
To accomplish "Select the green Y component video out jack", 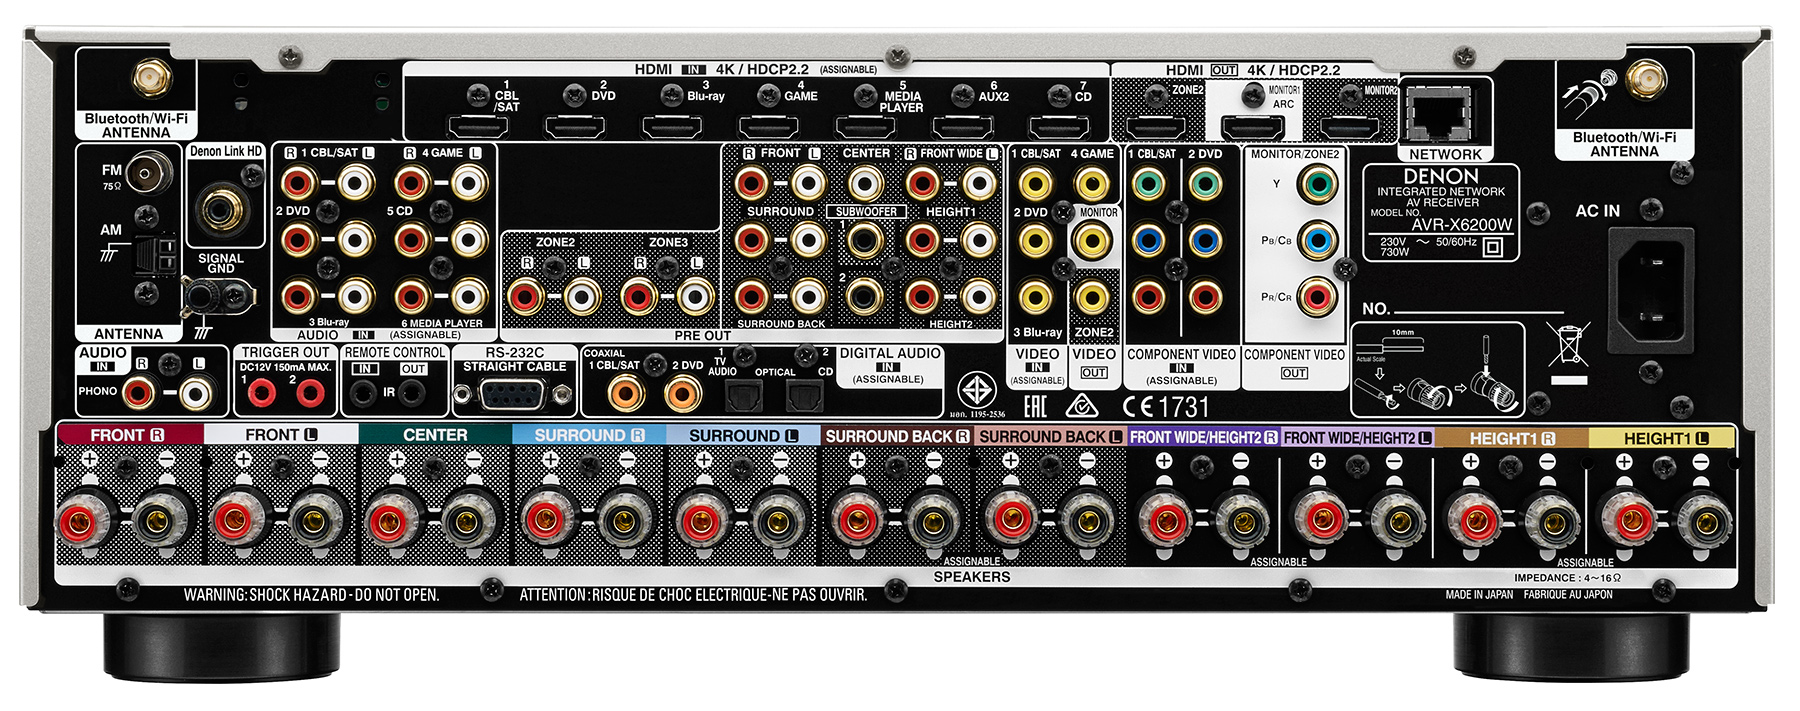I will pos(1318,184).
